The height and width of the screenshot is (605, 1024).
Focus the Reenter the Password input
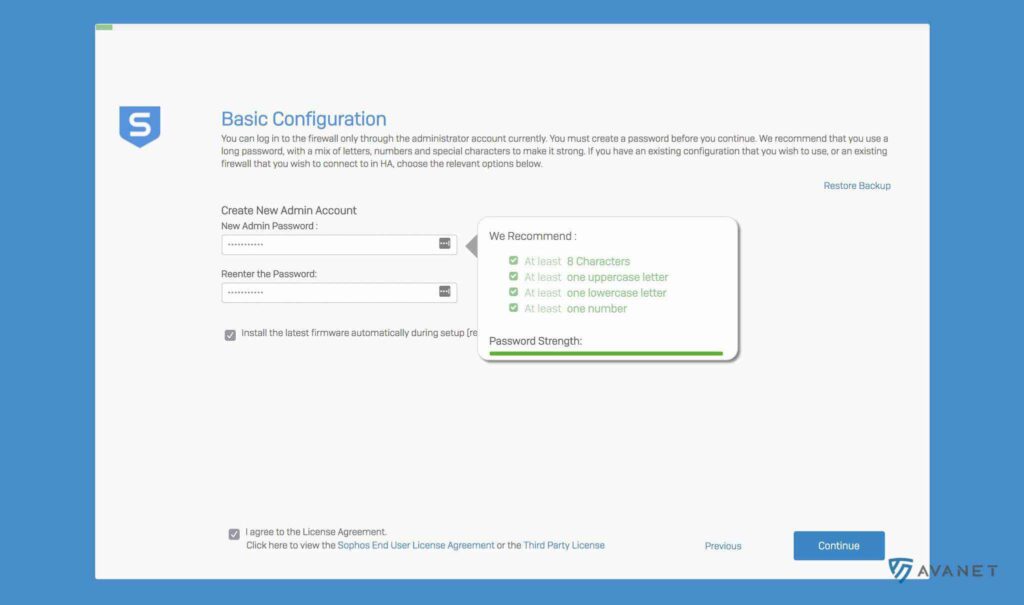pos(339,292)
